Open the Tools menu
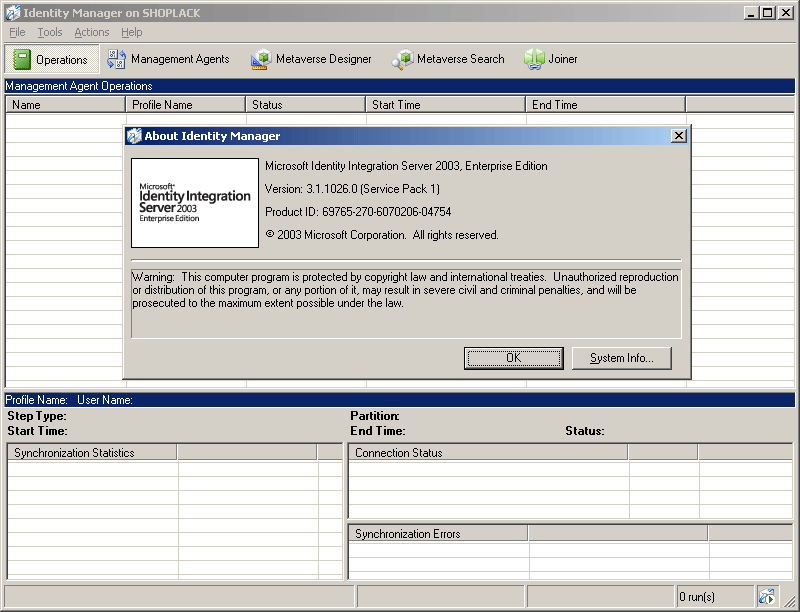 click(x=50, y=32)
